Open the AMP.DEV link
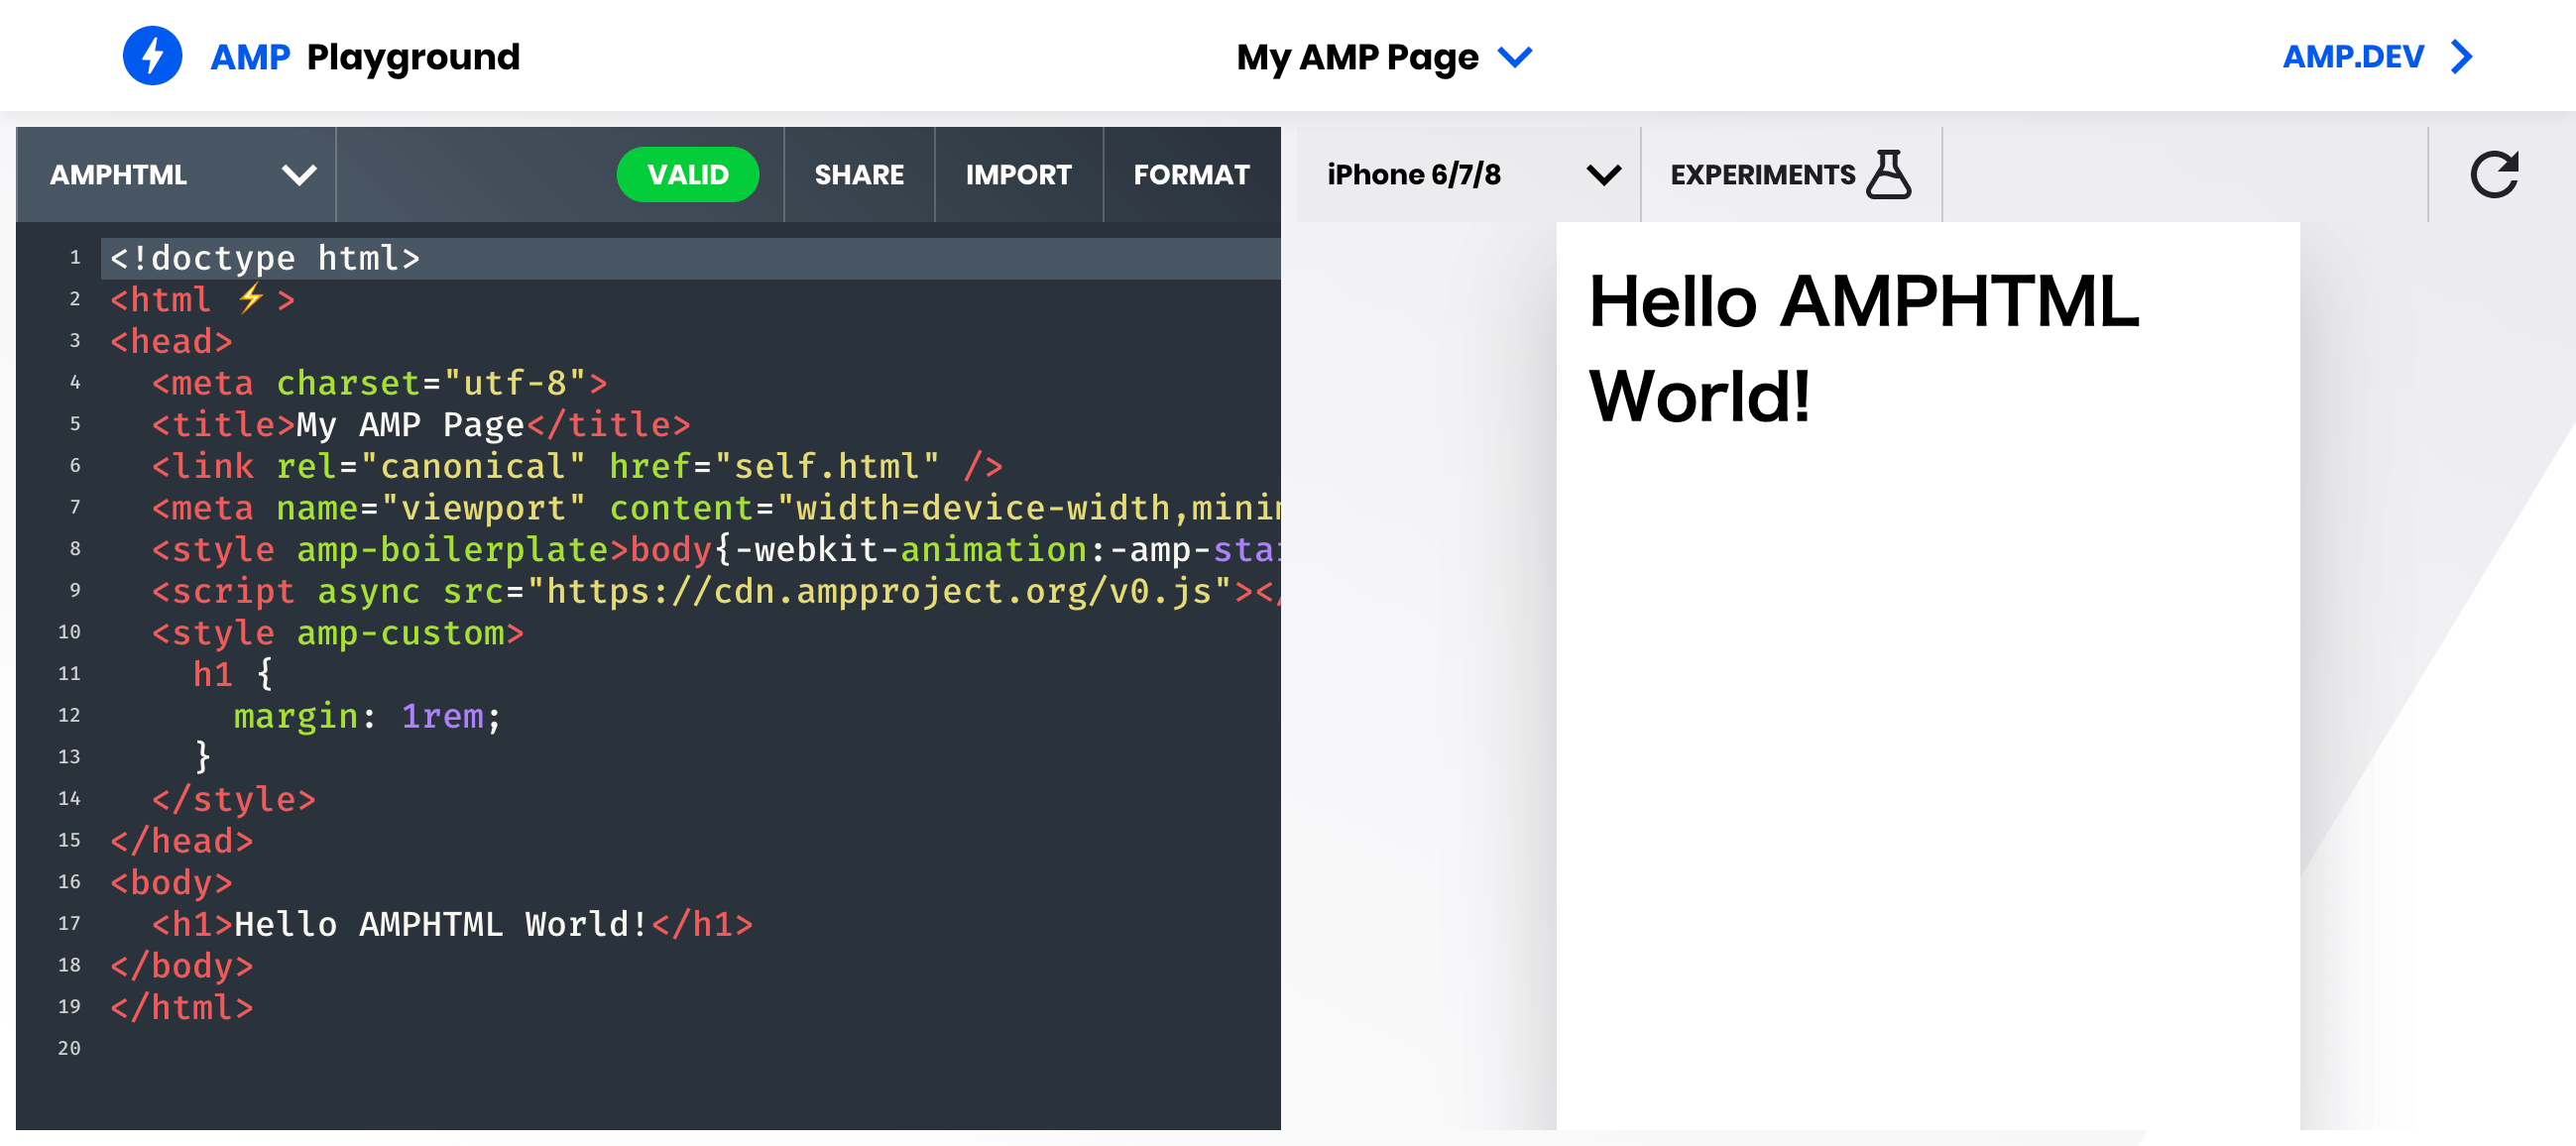Screen dimensions: 2576x1146 point(2352,57)
